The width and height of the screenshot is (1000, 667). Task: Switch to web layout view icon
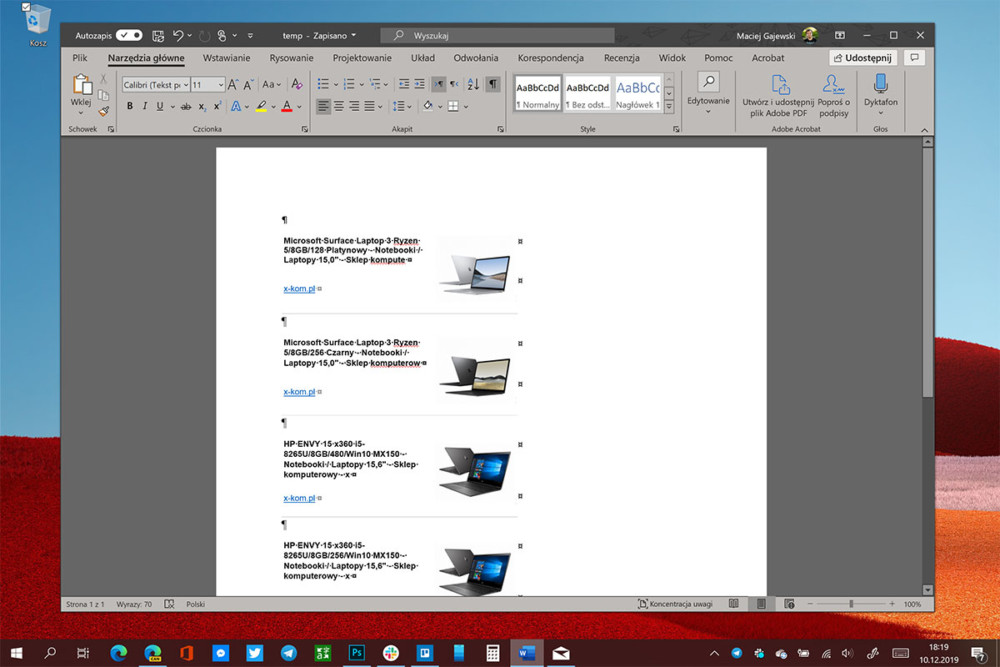click(789, 604)
